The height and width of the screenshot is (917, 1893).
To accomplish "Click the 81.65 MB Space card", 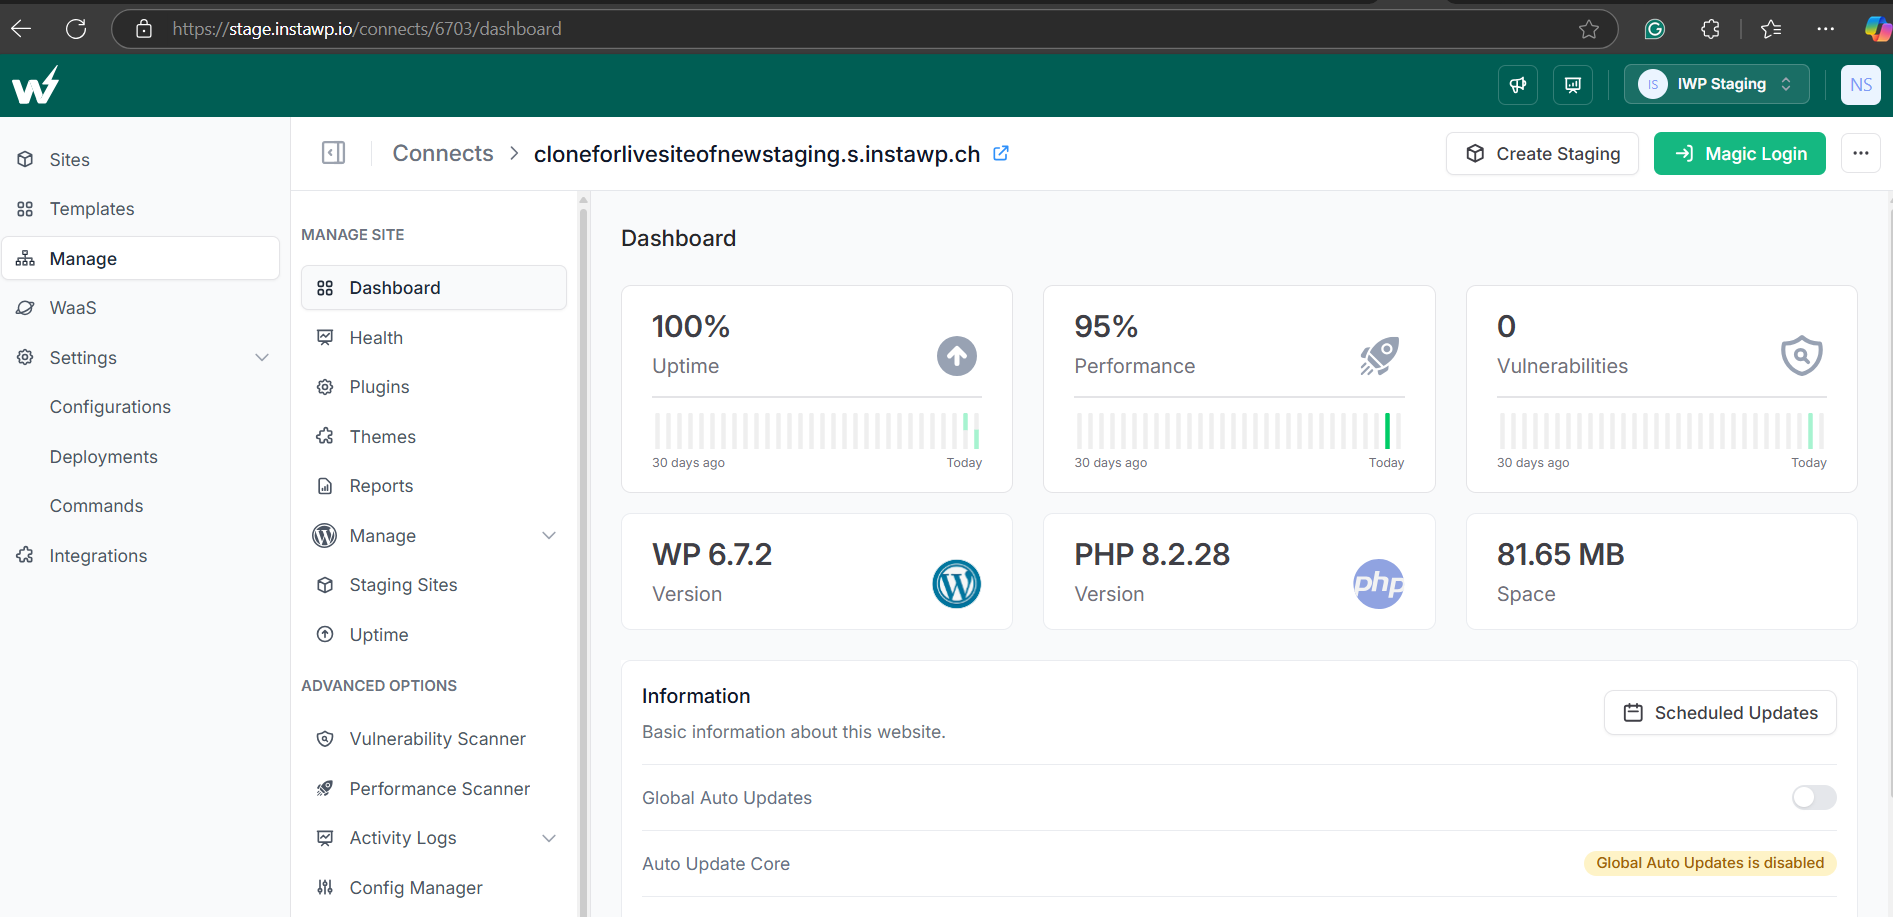I will [1661, 572].
